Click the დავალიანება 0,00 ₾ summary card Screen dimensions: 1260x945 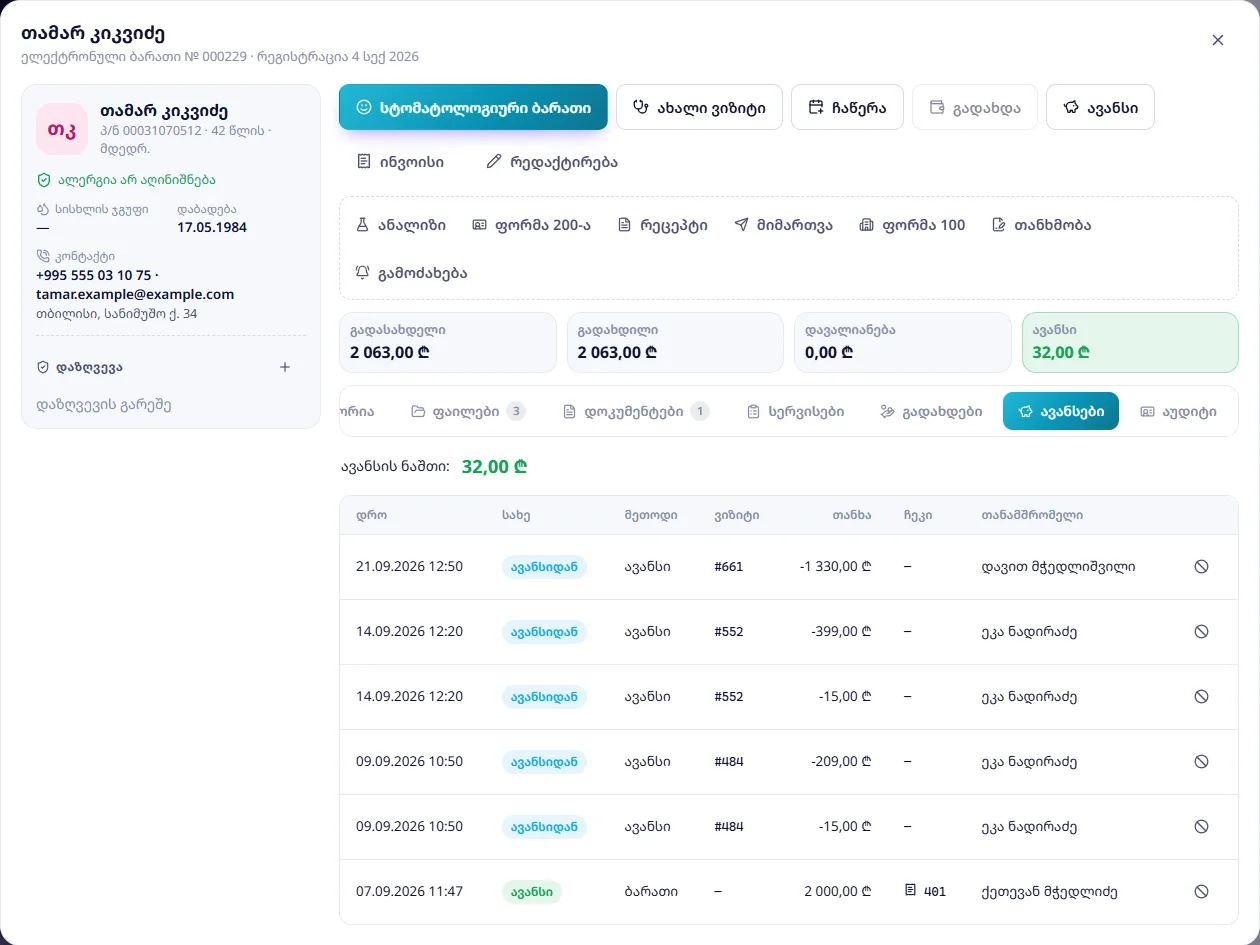(x=903, y=342)
